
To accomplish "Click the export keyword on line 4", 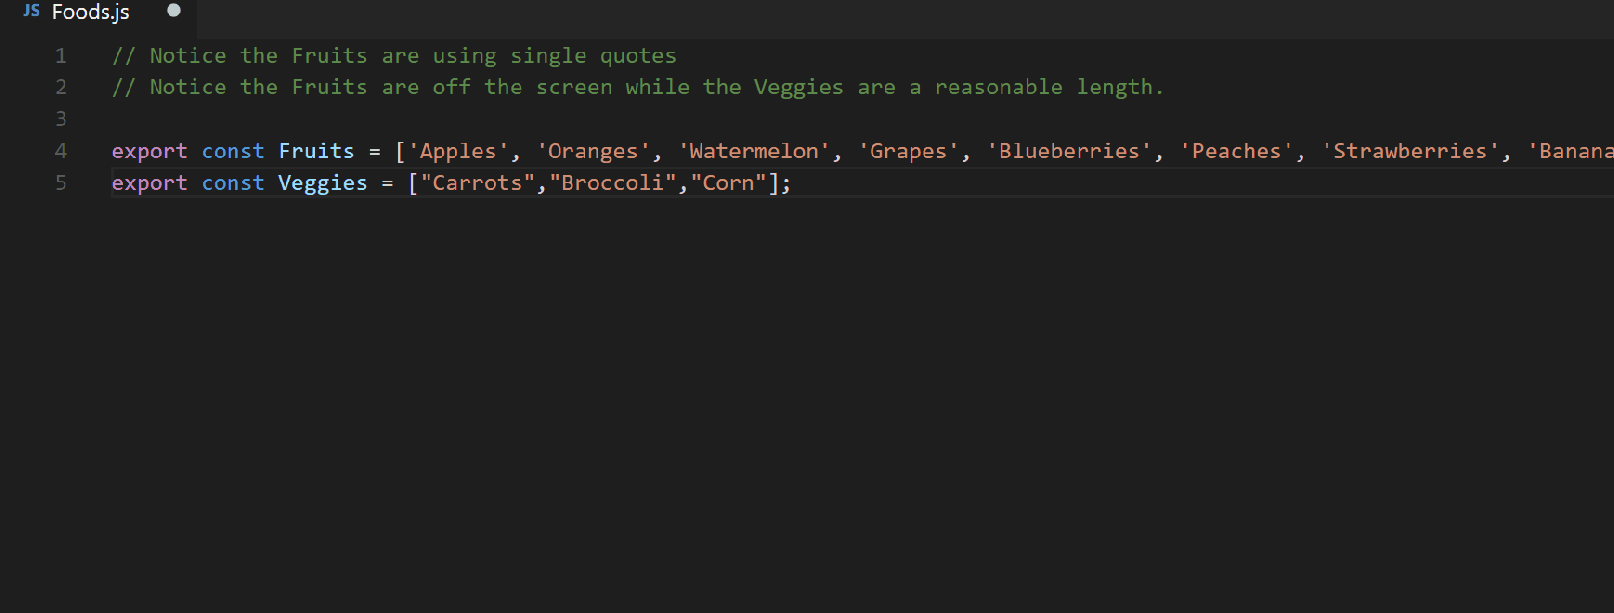I will 149,151.
